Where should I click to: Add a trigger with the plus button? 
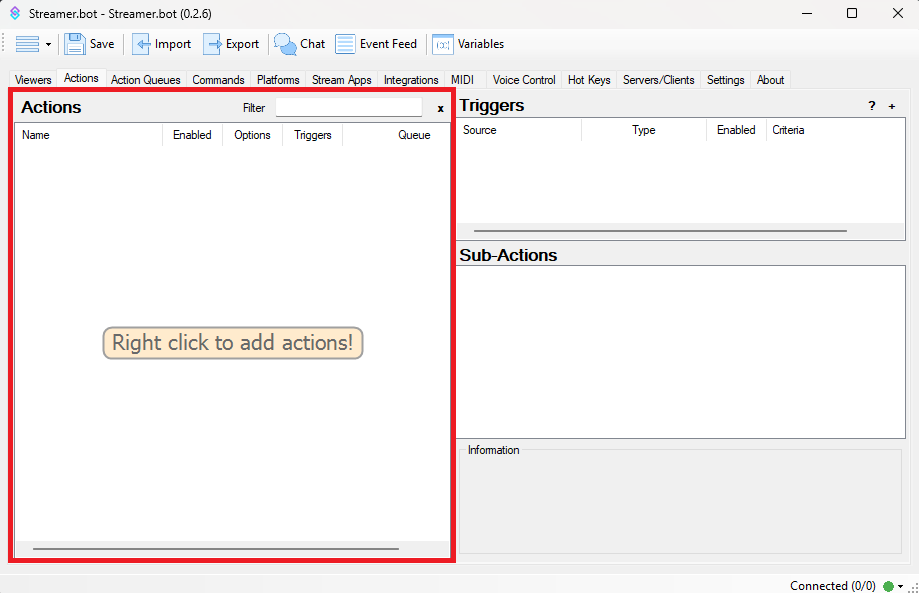tap(892, 106)
